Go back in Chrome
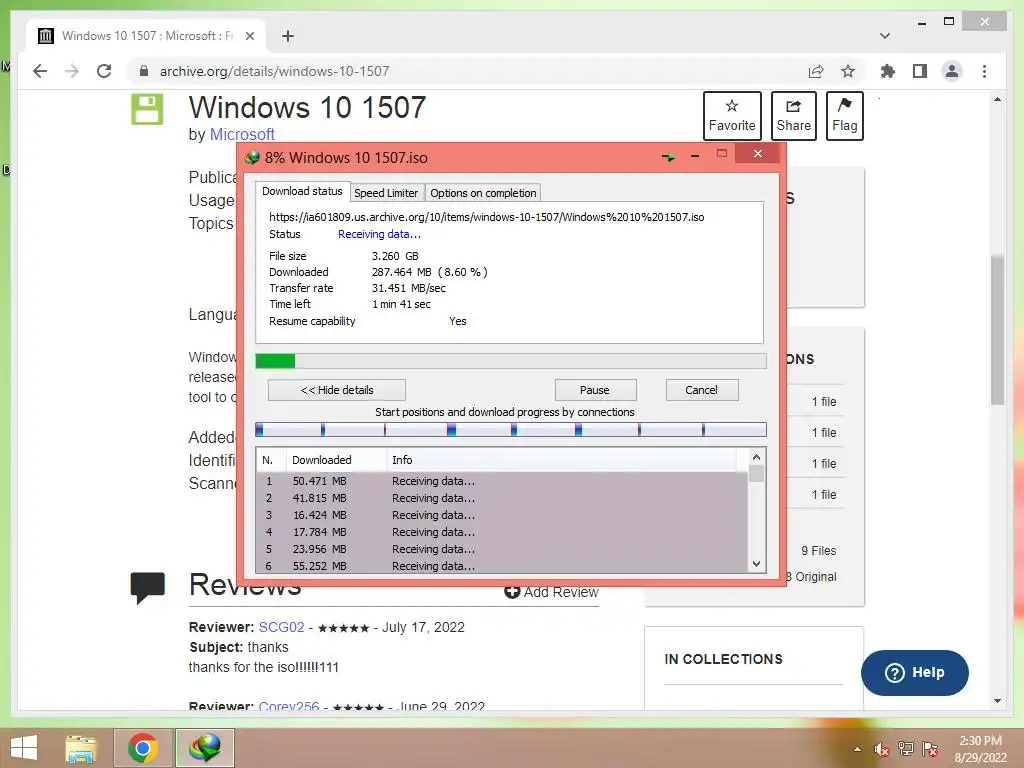1024x768 pixels. pyautogui.click(x=40, y=71)
